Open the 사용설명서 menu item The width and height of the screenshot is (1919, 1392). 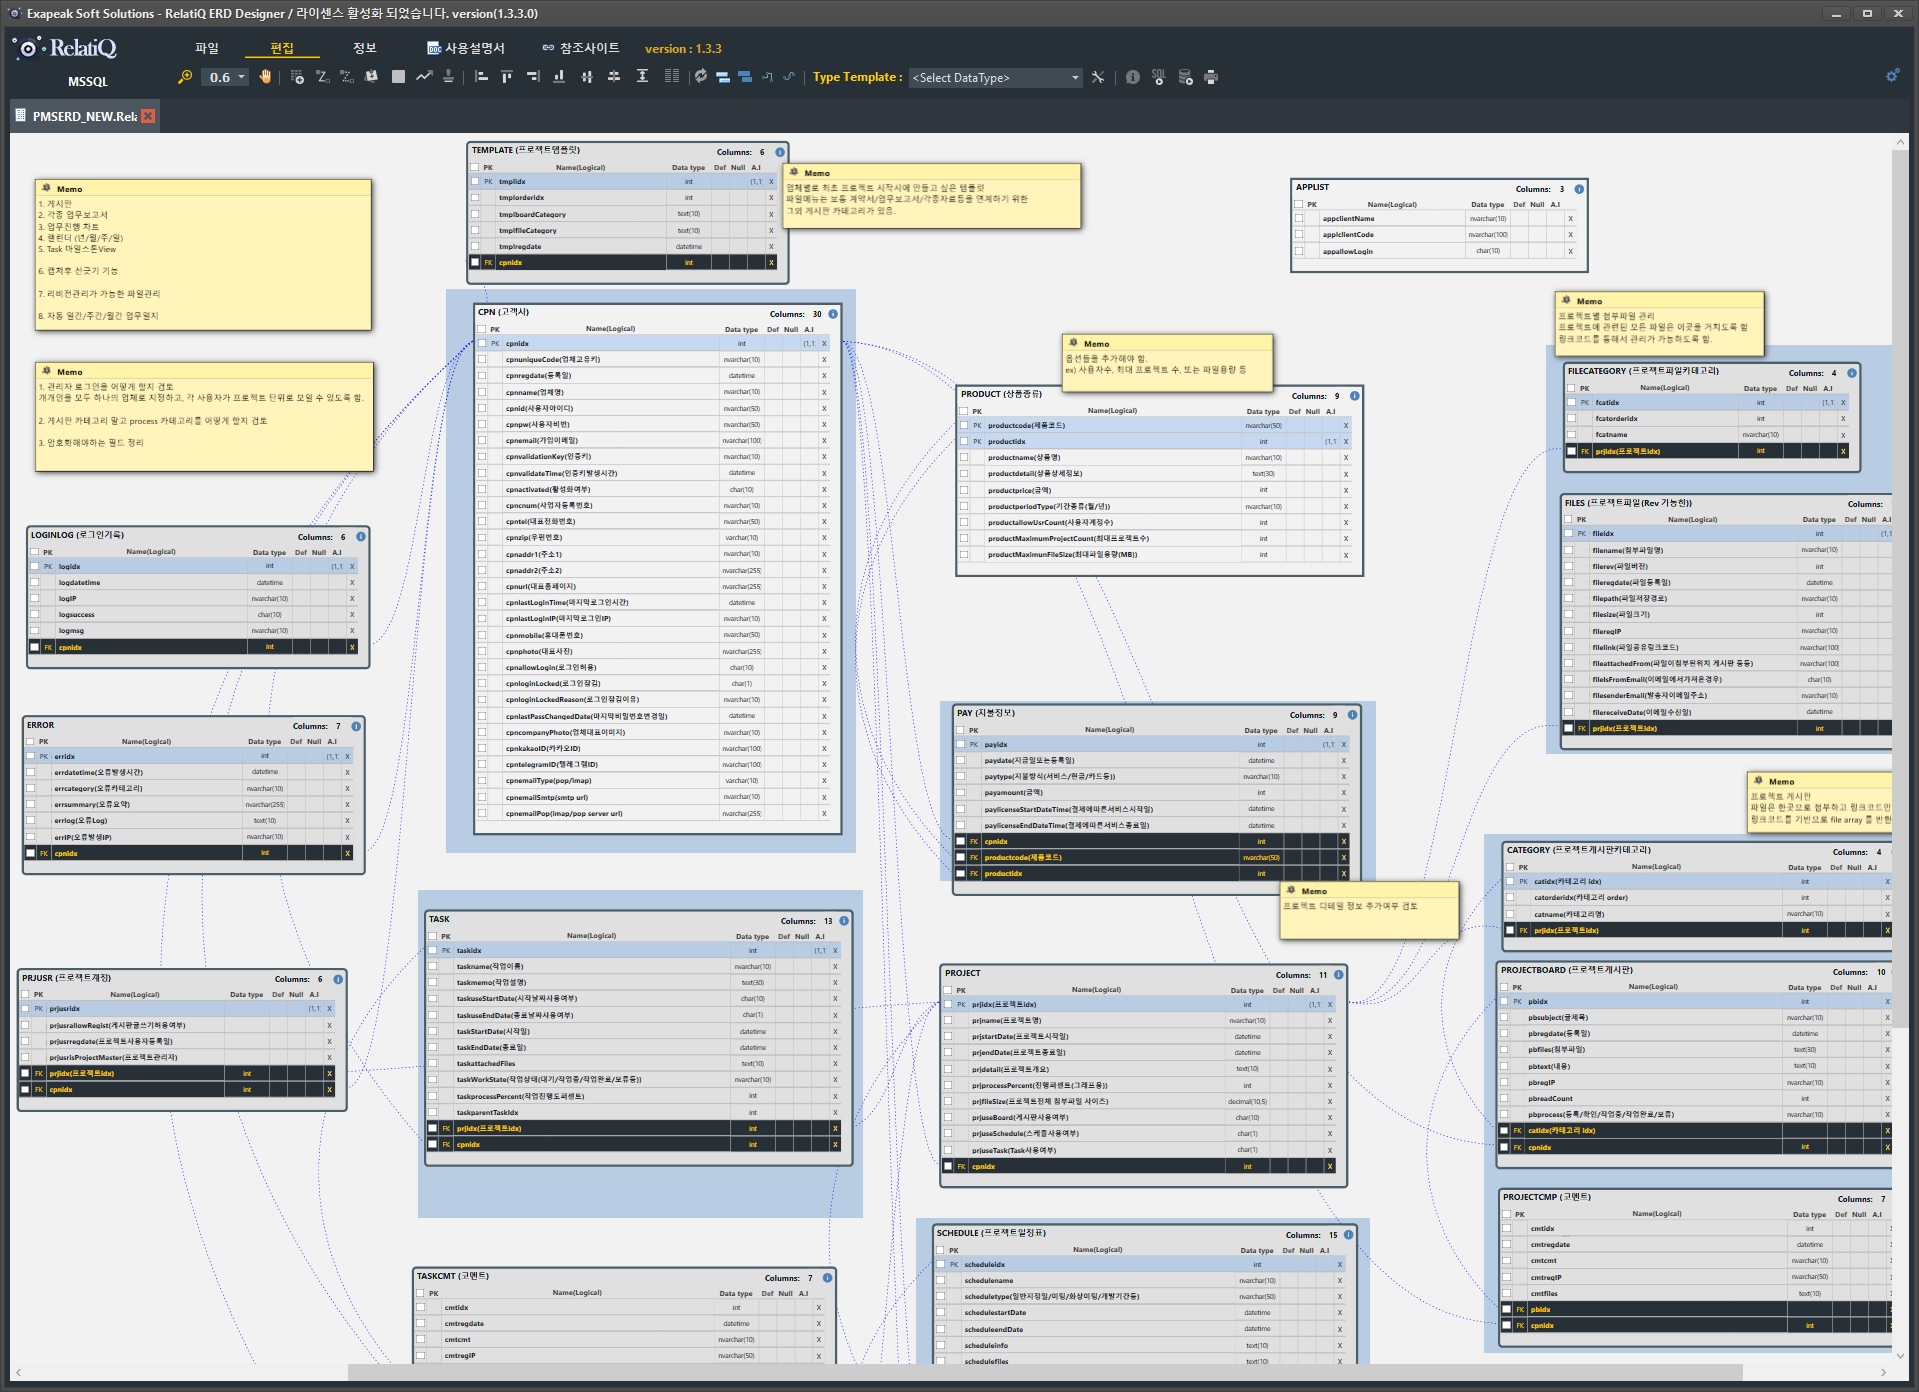[x=466, y=48]
